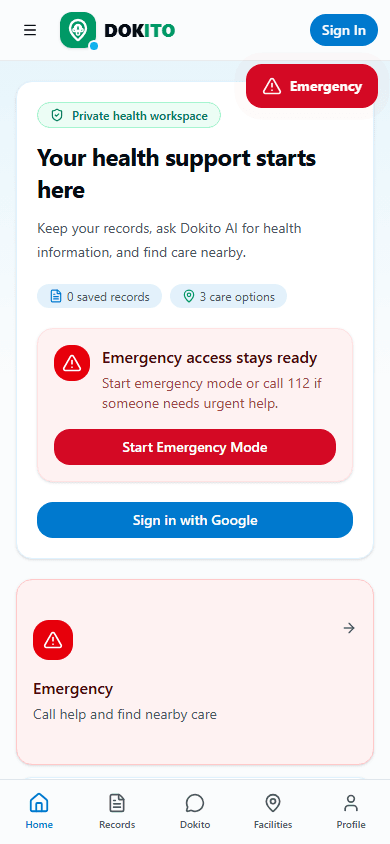Open the Home tab
The width and height of the screenshot is (390, 844).
[x=39, y=811]
